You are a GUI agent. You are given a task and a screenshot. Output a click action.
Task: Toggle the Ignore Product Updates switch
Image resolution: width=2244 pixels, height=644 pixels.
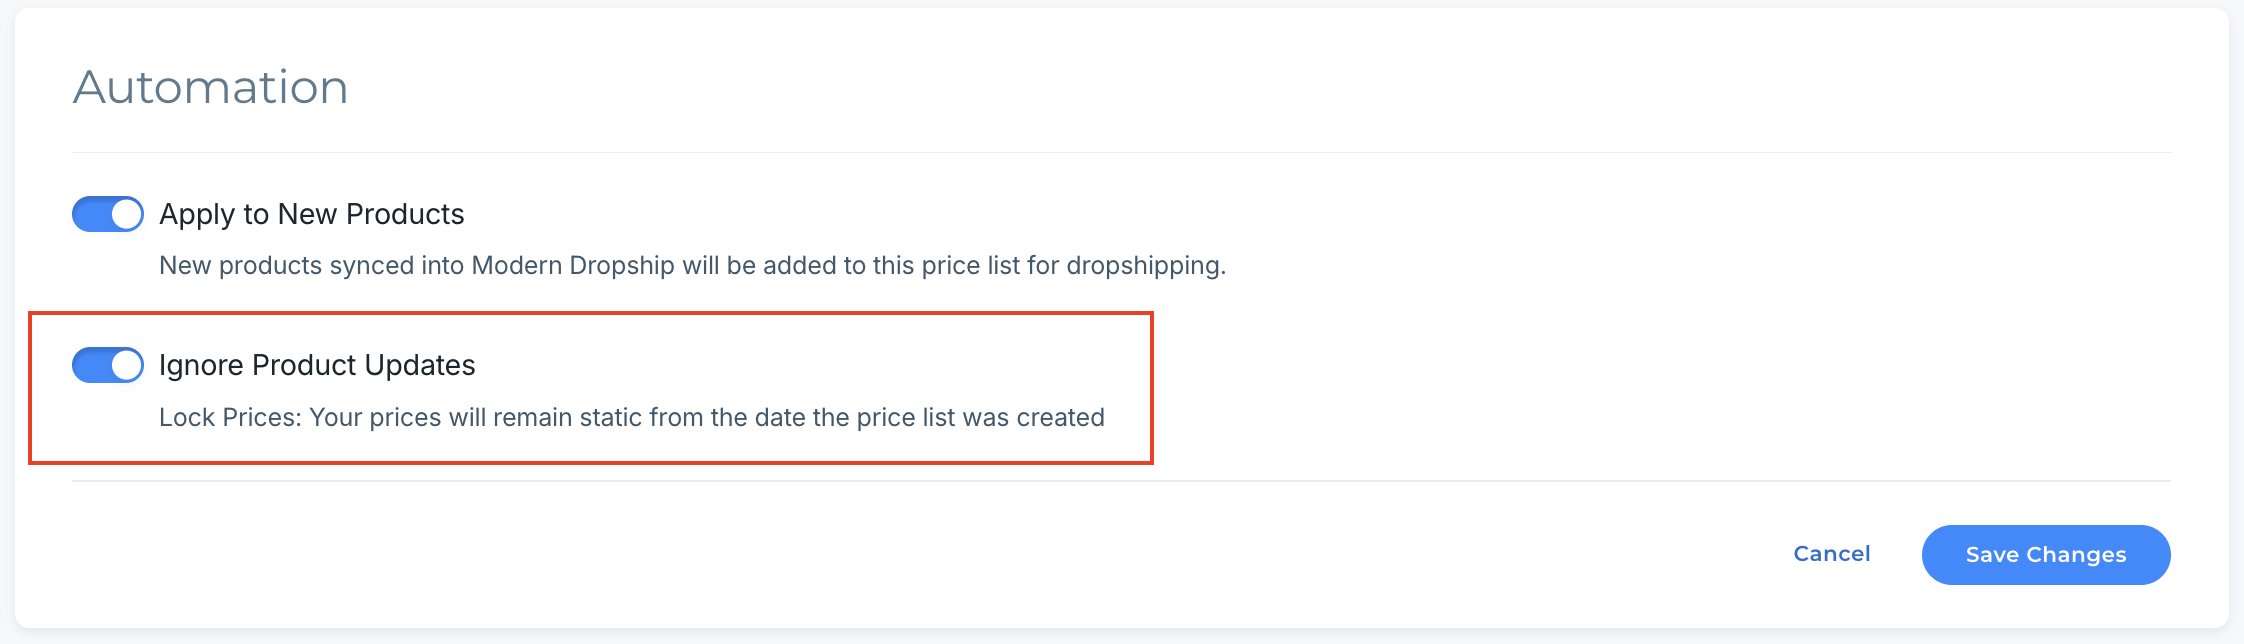coord(108,365)
